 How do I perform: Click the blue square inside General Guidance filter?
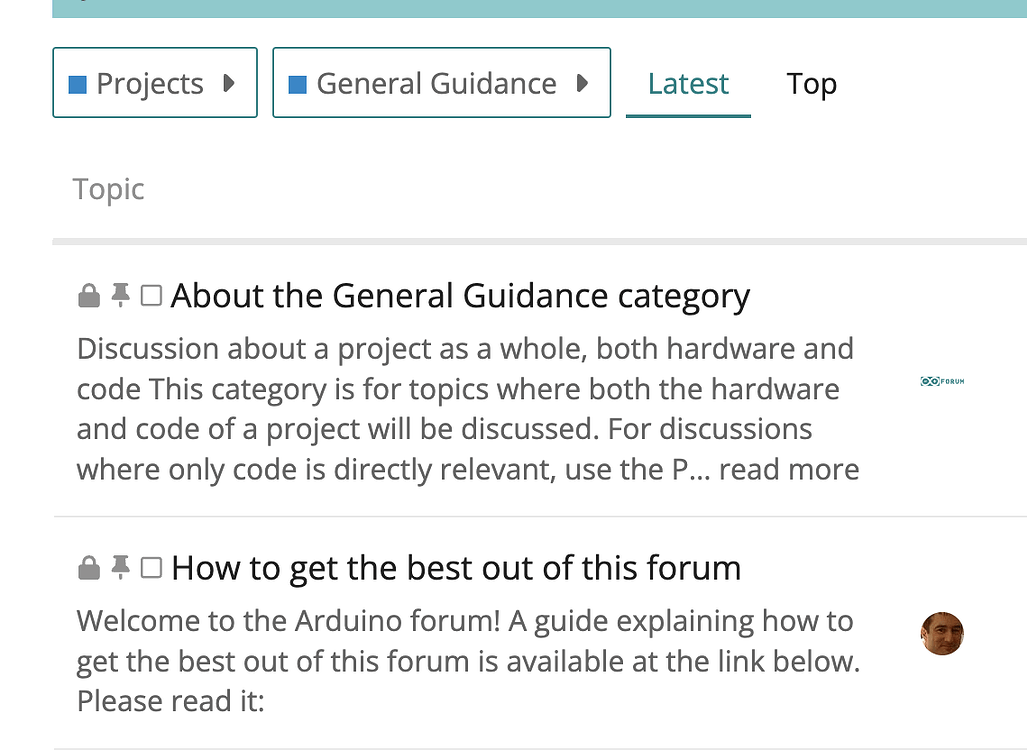297,83
